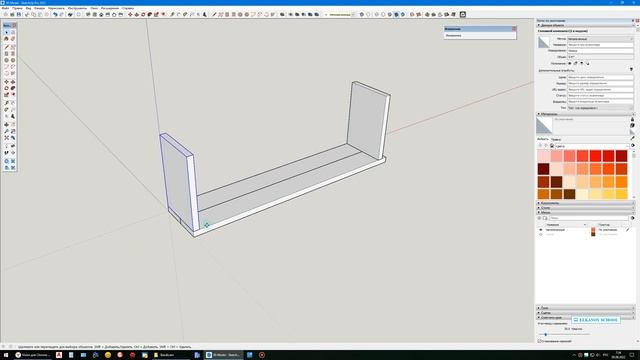Choose the Arc tool in left toolbar
The width and height of the screenshot is (640, 360).
pyautogui.click(x=7, y=67)
